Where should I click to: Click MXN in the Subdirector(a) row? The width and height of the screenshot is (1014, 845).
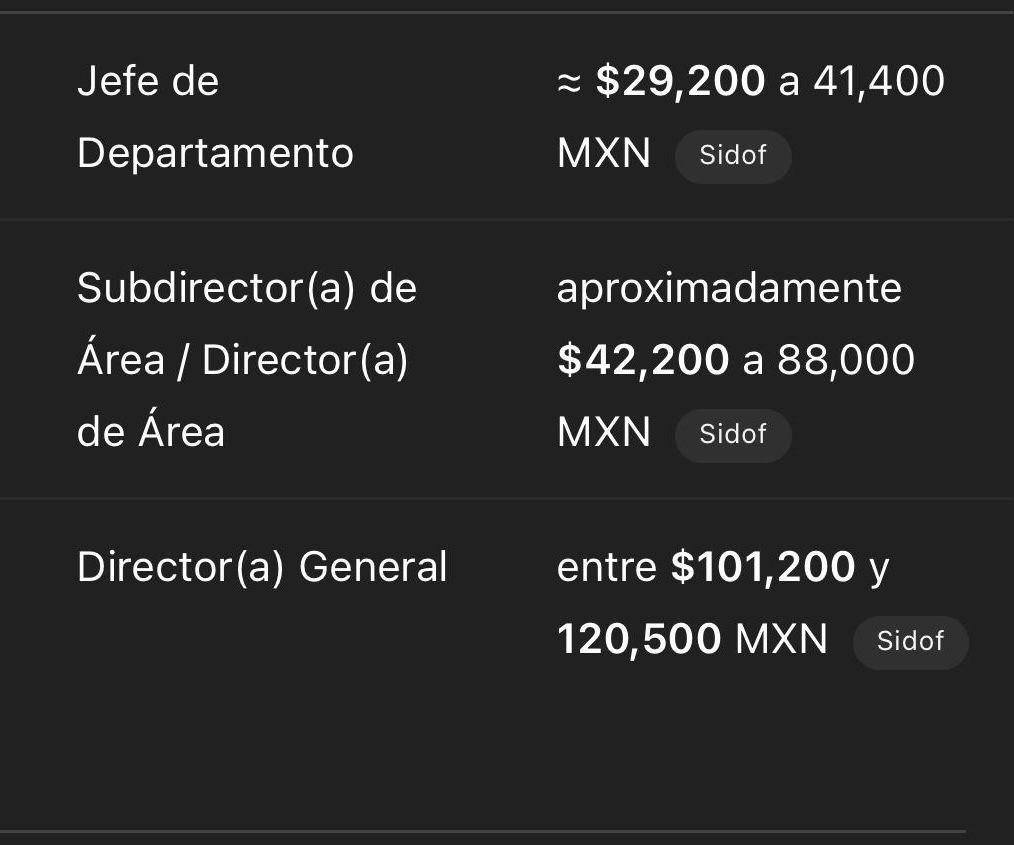coord(604,432)
